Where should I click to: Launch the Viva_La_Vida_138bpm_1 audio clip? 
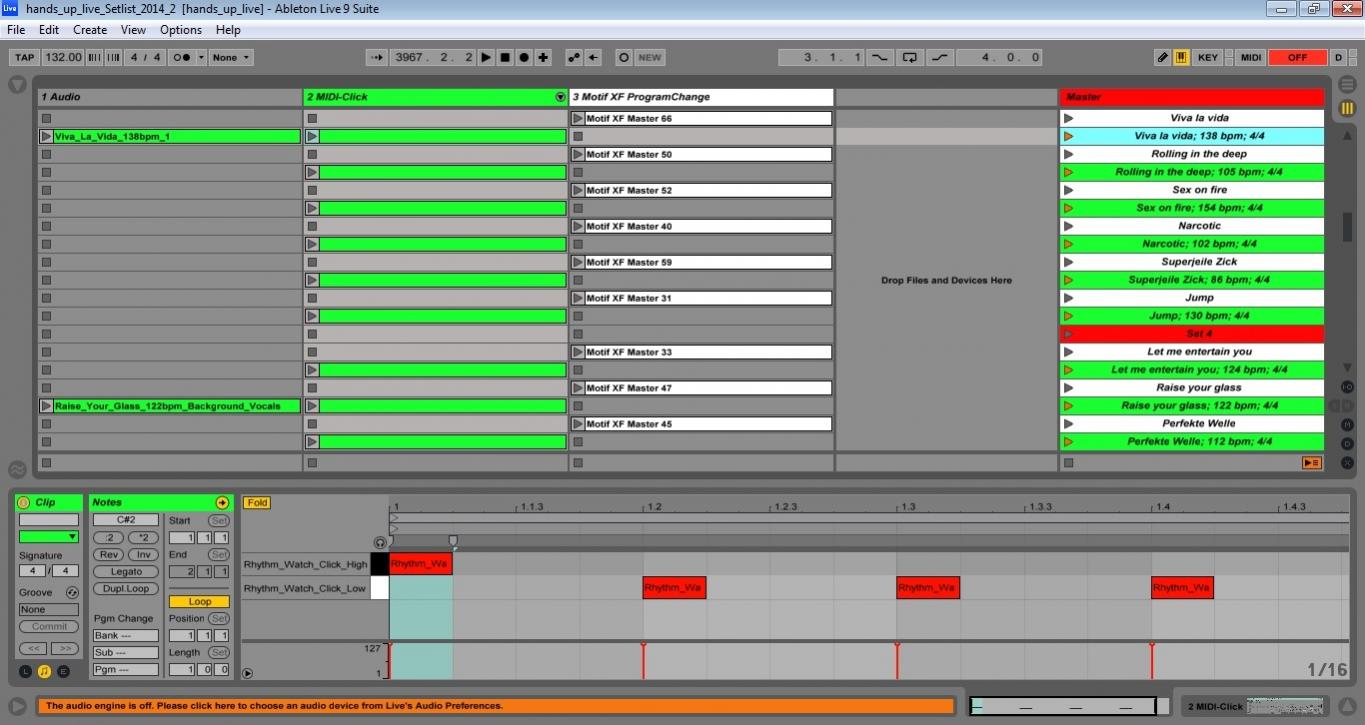click(46, 136)
